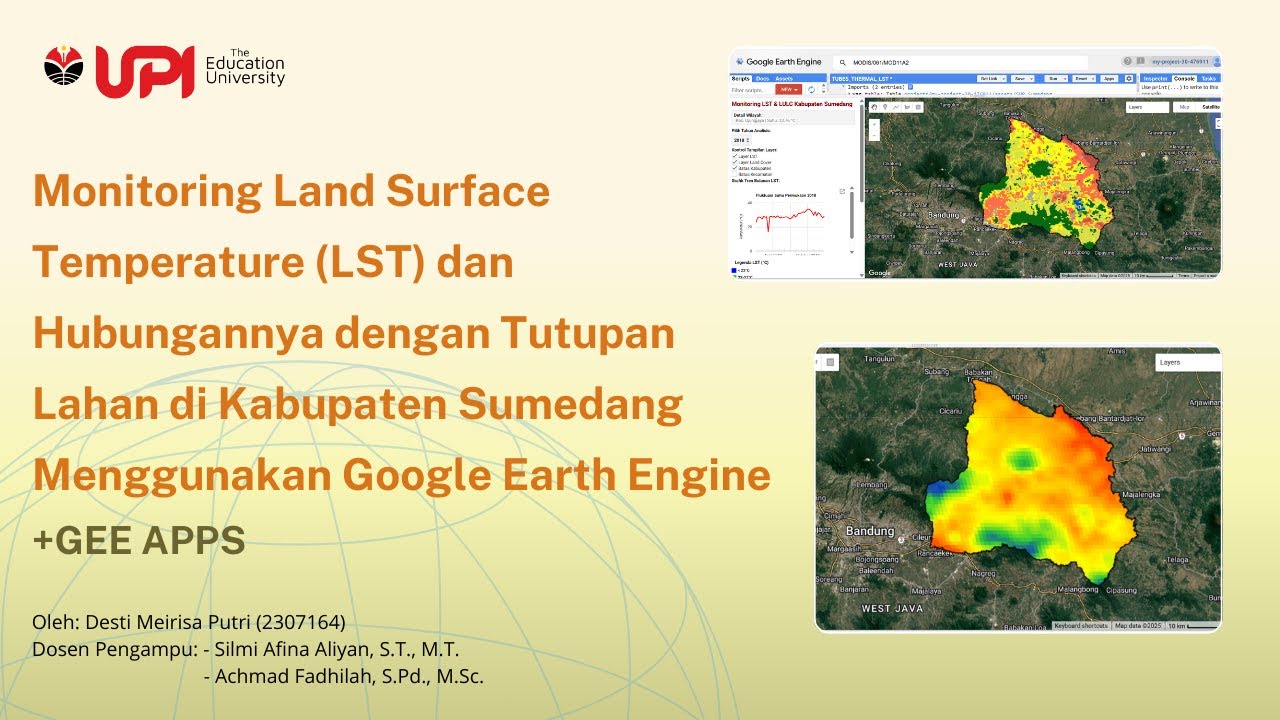
Task: Click the Apps button
Action: 1109,79
